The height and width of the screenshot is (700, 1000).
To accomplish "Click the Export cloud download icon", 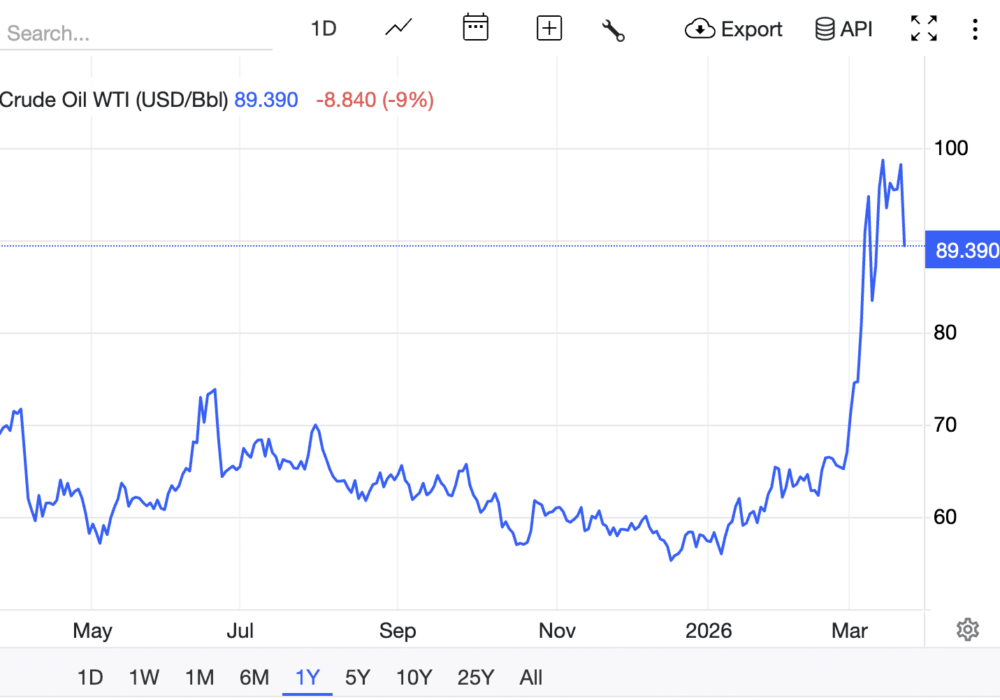I will click(x=700, y=29).
